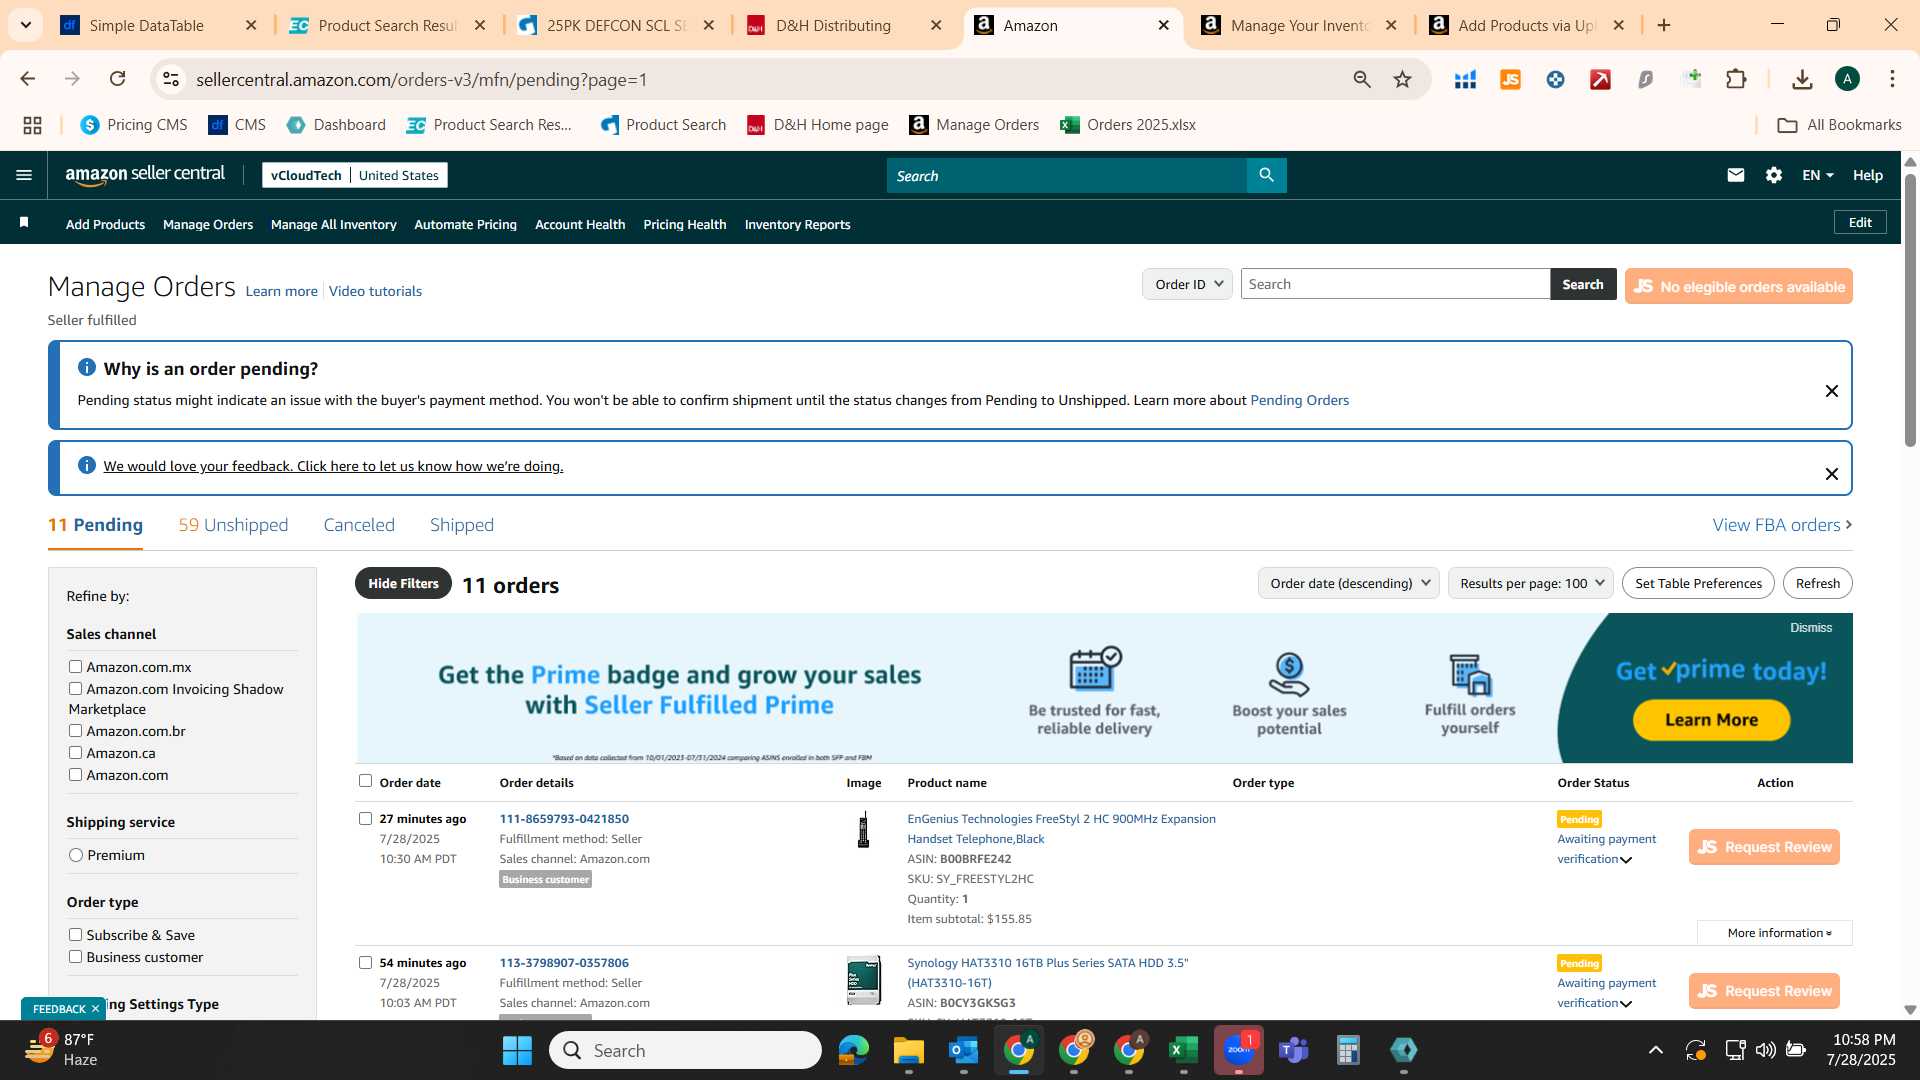Open the Seller Central hamburger menu

coord(24,175)
